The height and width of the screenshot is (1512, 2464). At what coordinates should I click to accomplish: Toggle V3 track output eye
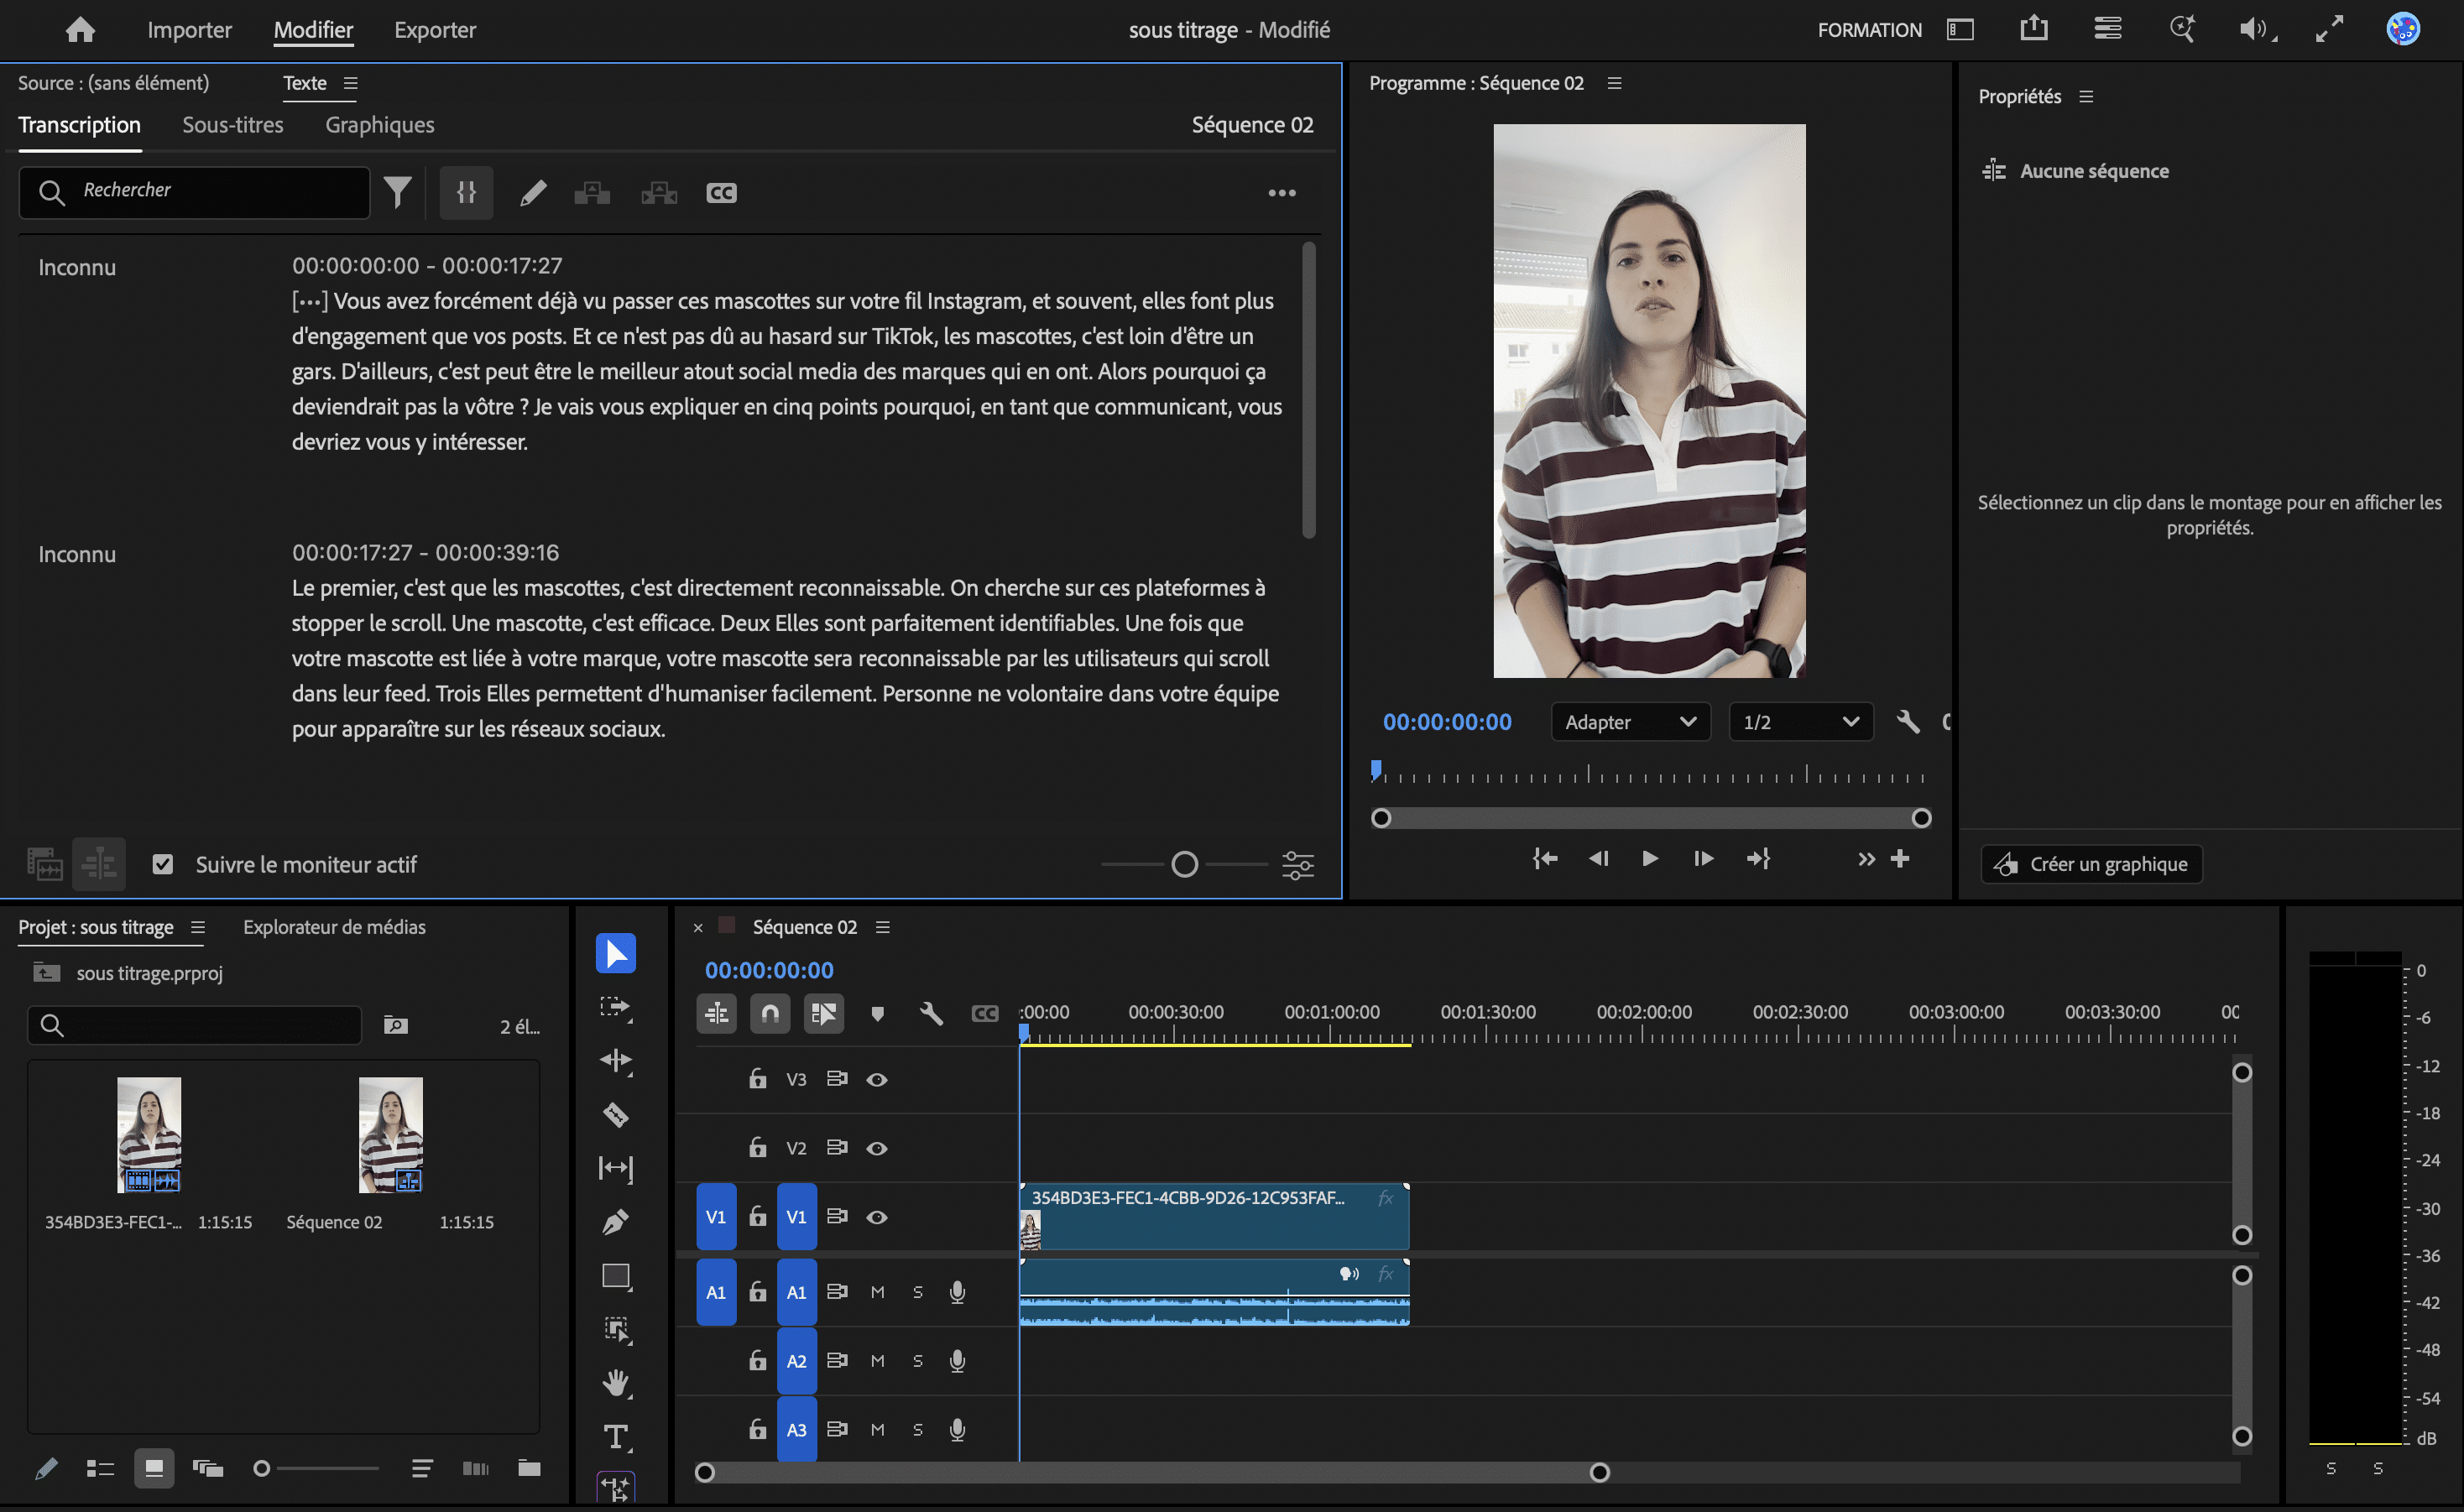pyautogui.click(x=877, y=1079)
